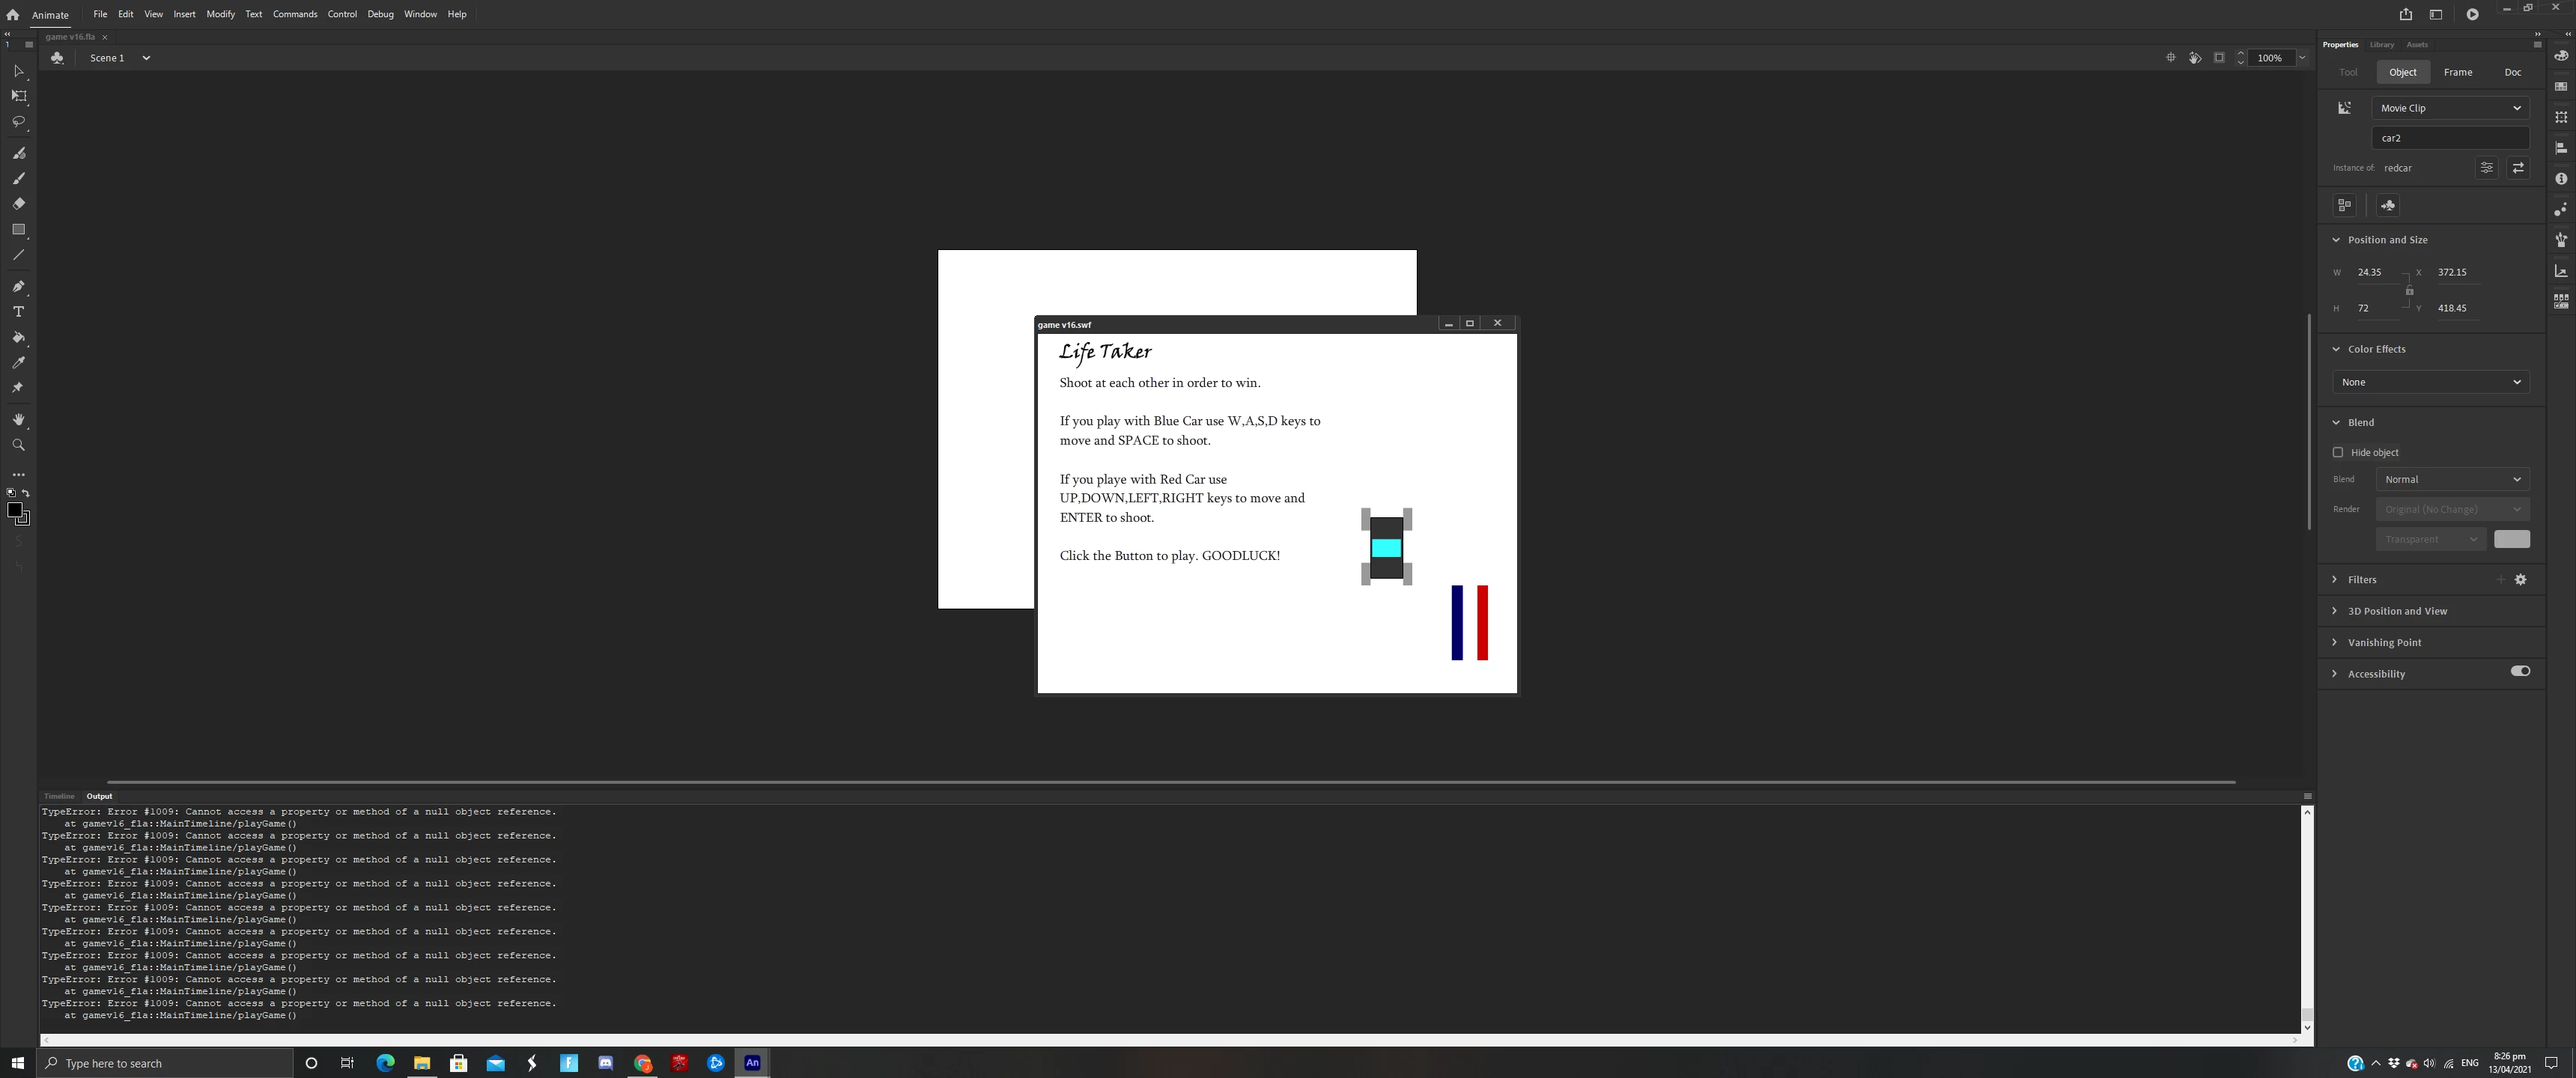Click the car2 instance name field

(2449, 138)
